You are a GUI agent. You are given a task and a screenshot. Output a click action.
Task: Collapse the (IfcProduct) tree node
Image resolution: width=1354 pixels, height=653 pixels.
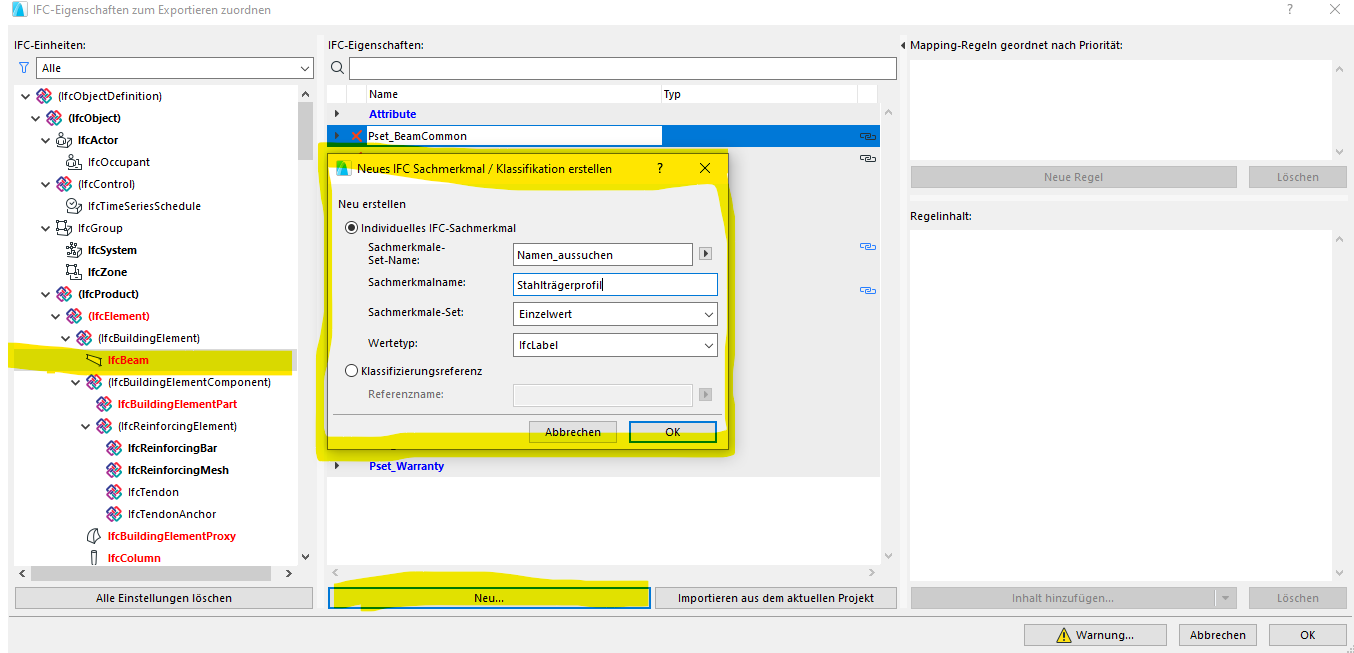click(x=46, y=294)
